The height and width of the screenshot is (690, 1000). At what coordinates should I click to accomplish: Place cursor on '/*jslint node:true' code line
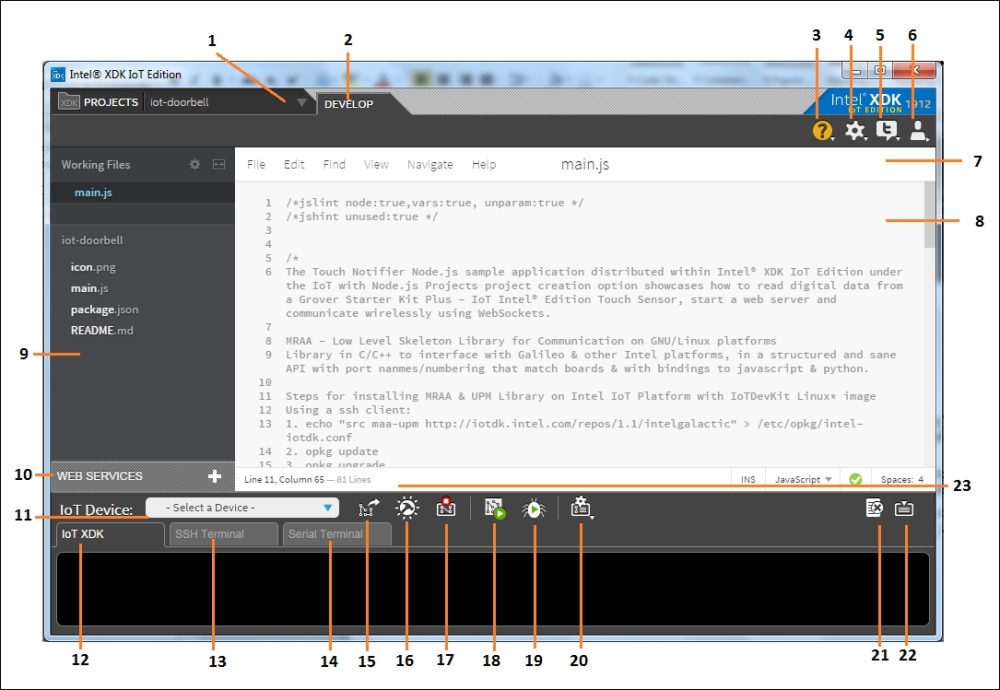pyautogui.click(x=434, y=203)
